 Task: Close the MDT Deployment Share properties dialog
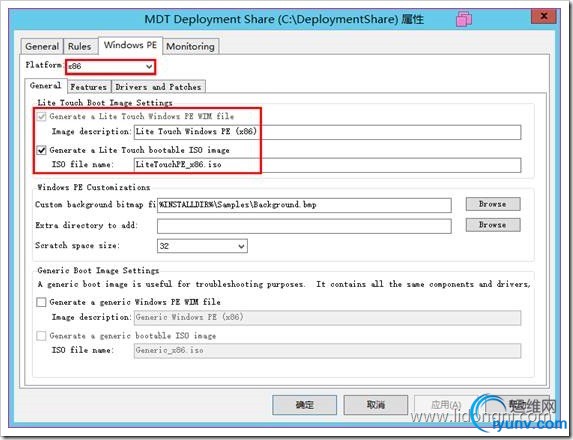[544, 16]
